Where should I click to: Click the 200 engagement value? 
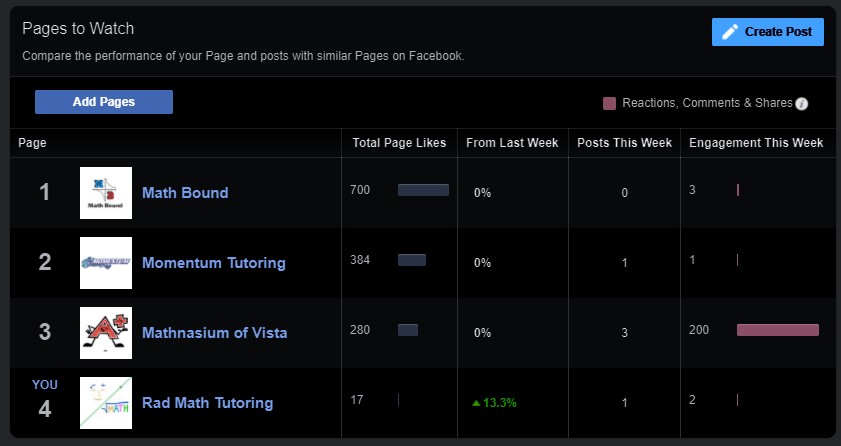[x=699, y=330]
